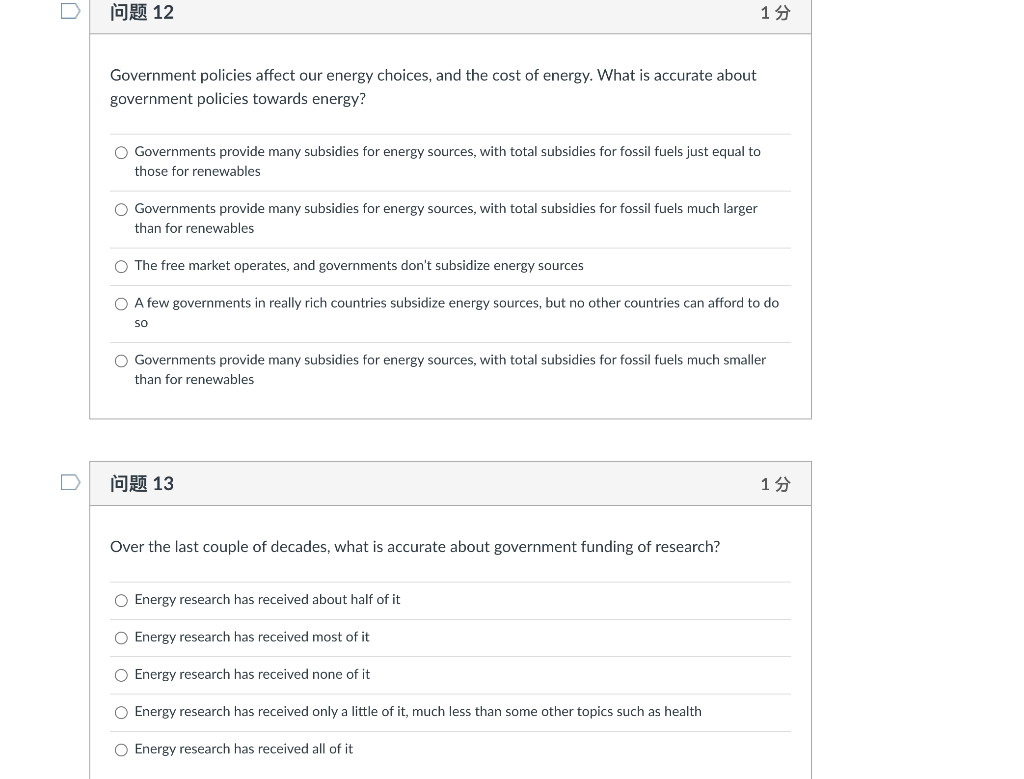Select radio for fossil fuel subsidies much smaller
The height and width of the screenshot is (779, 1024).
121,360
